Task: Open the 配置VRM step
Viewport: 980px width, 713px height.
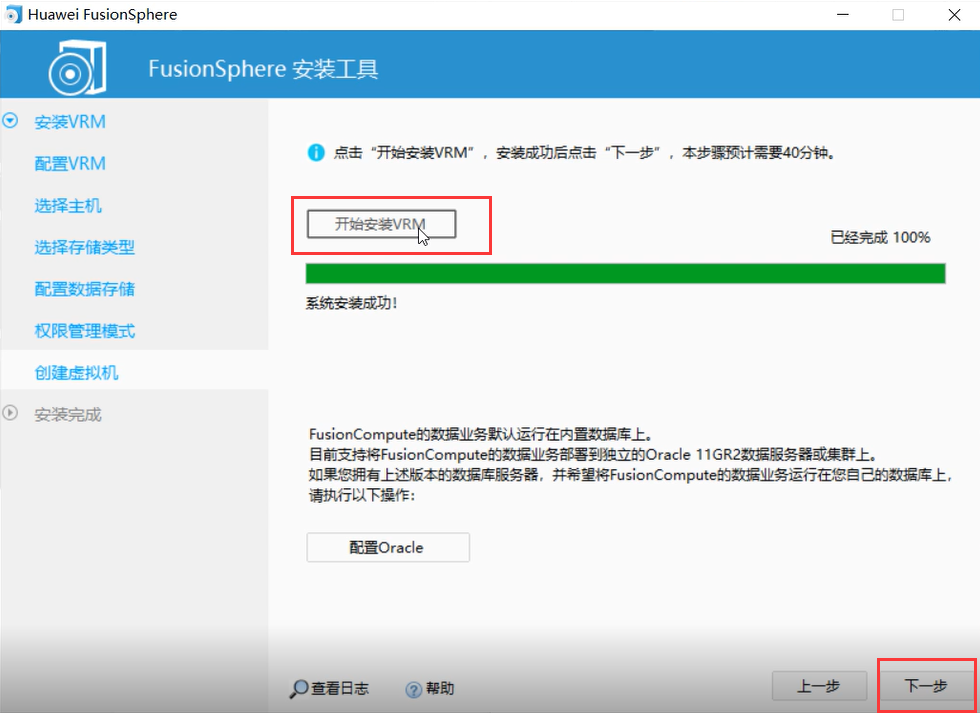Action: click(x=70, y=164)
